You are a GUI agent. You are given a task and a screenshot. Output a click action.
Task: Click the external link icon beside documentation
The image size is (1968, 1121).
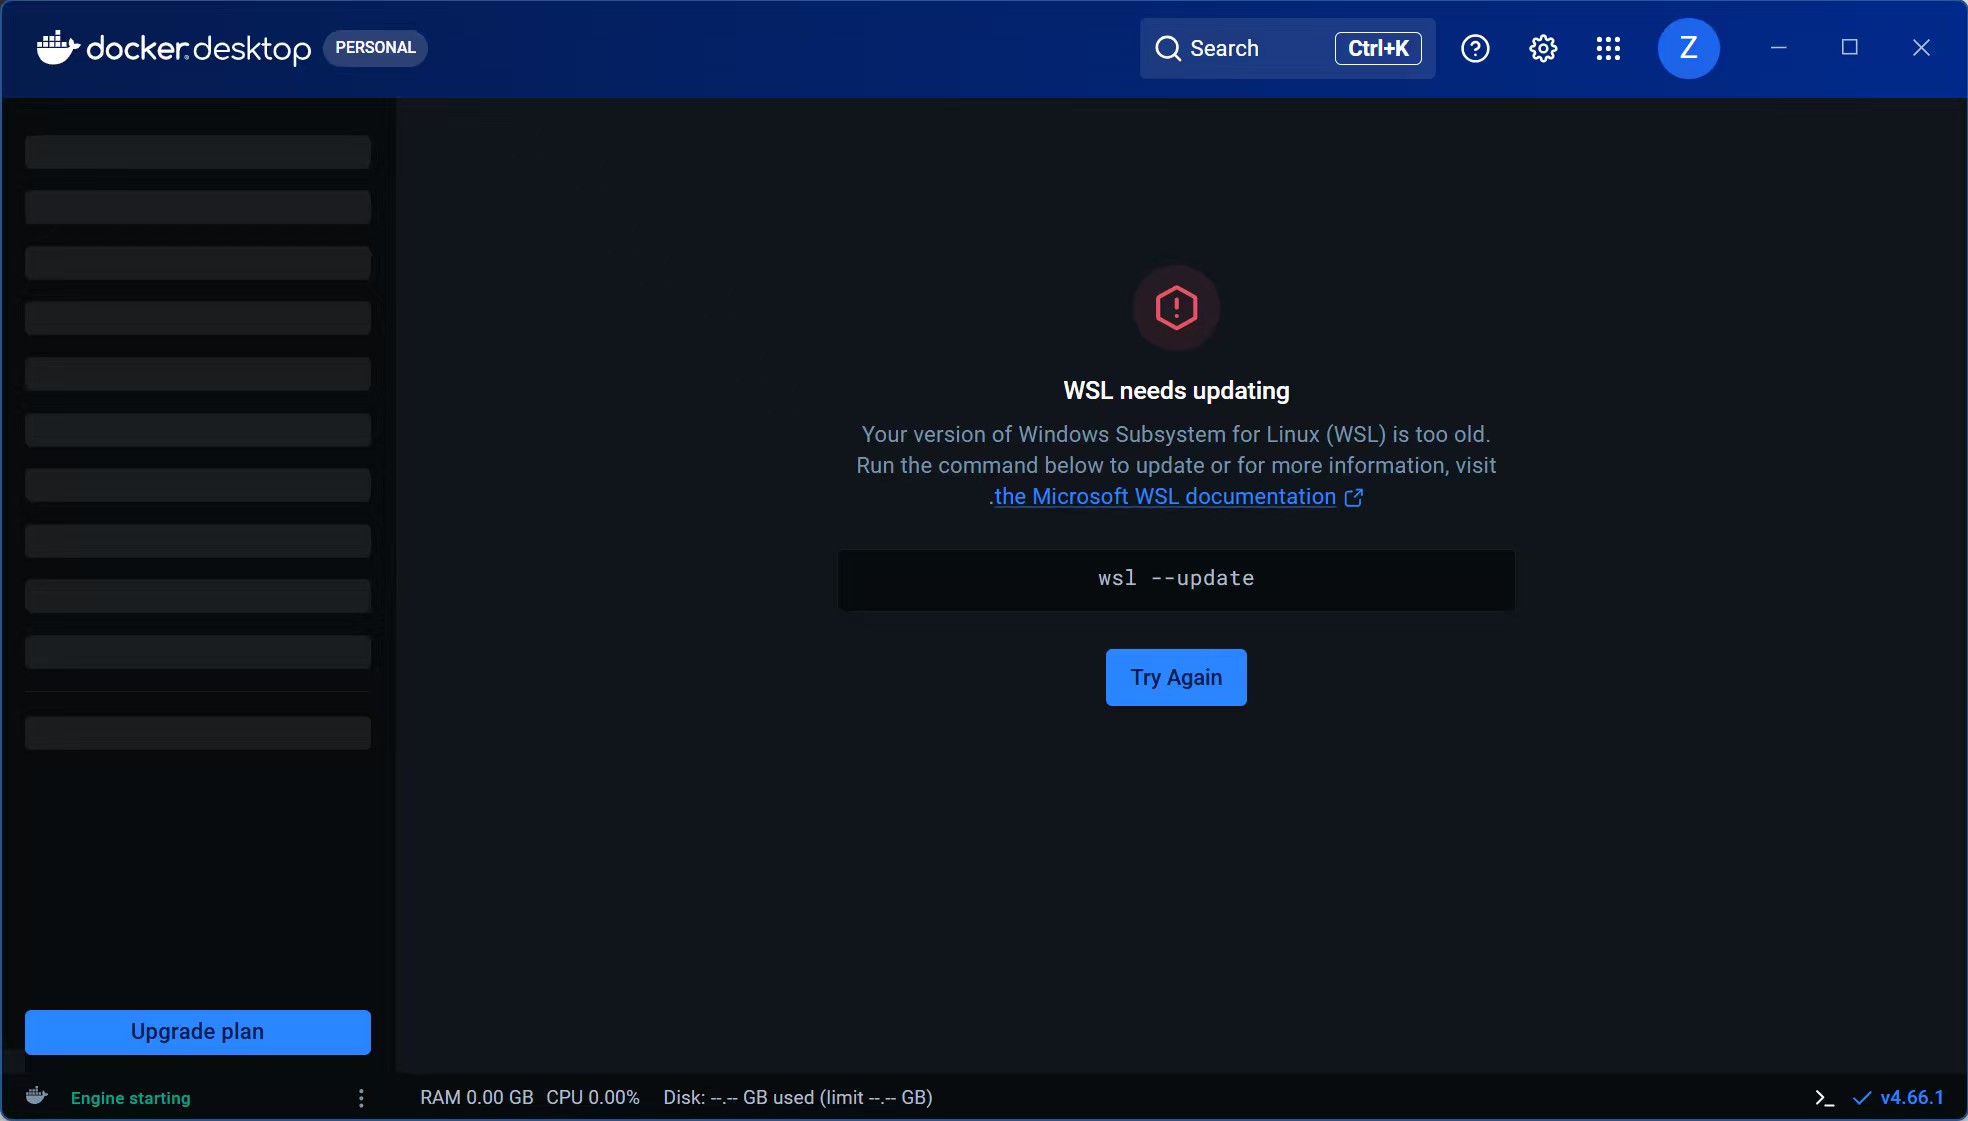(1354, 497)
